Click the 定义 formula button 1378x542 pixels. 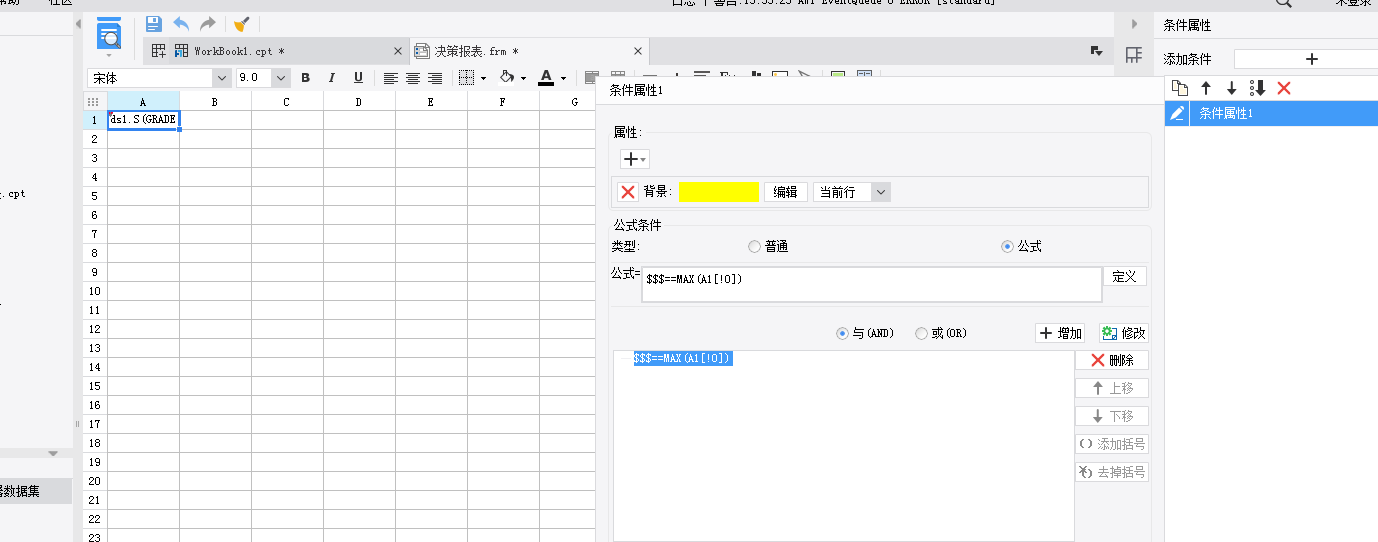[1125, 276]
